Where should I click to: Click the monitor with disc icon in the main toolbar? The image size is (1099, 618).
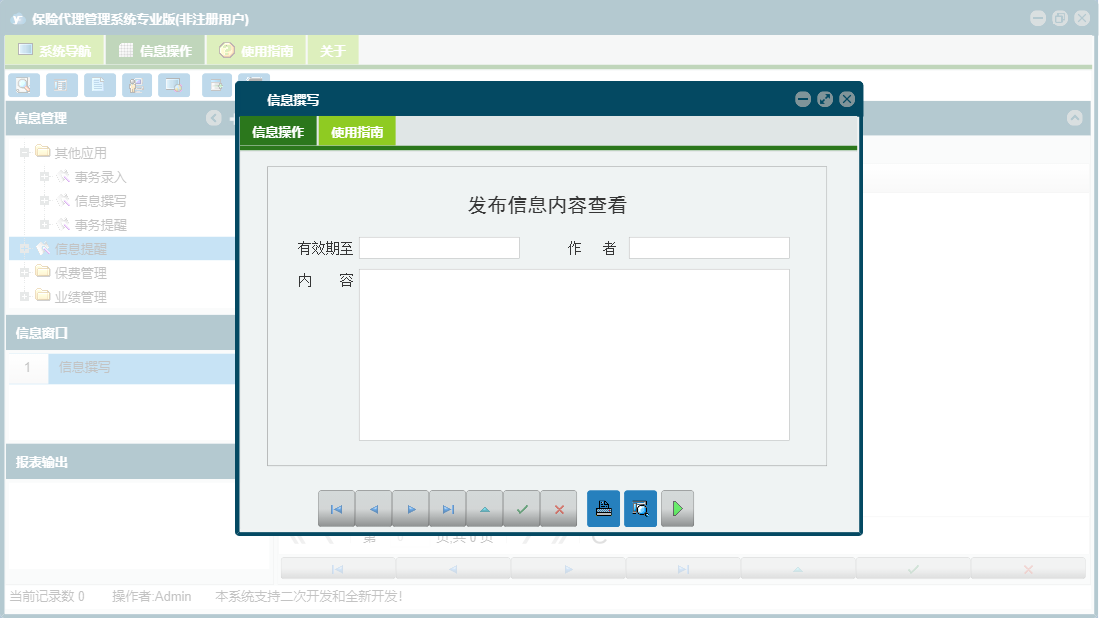coord(174,85)
